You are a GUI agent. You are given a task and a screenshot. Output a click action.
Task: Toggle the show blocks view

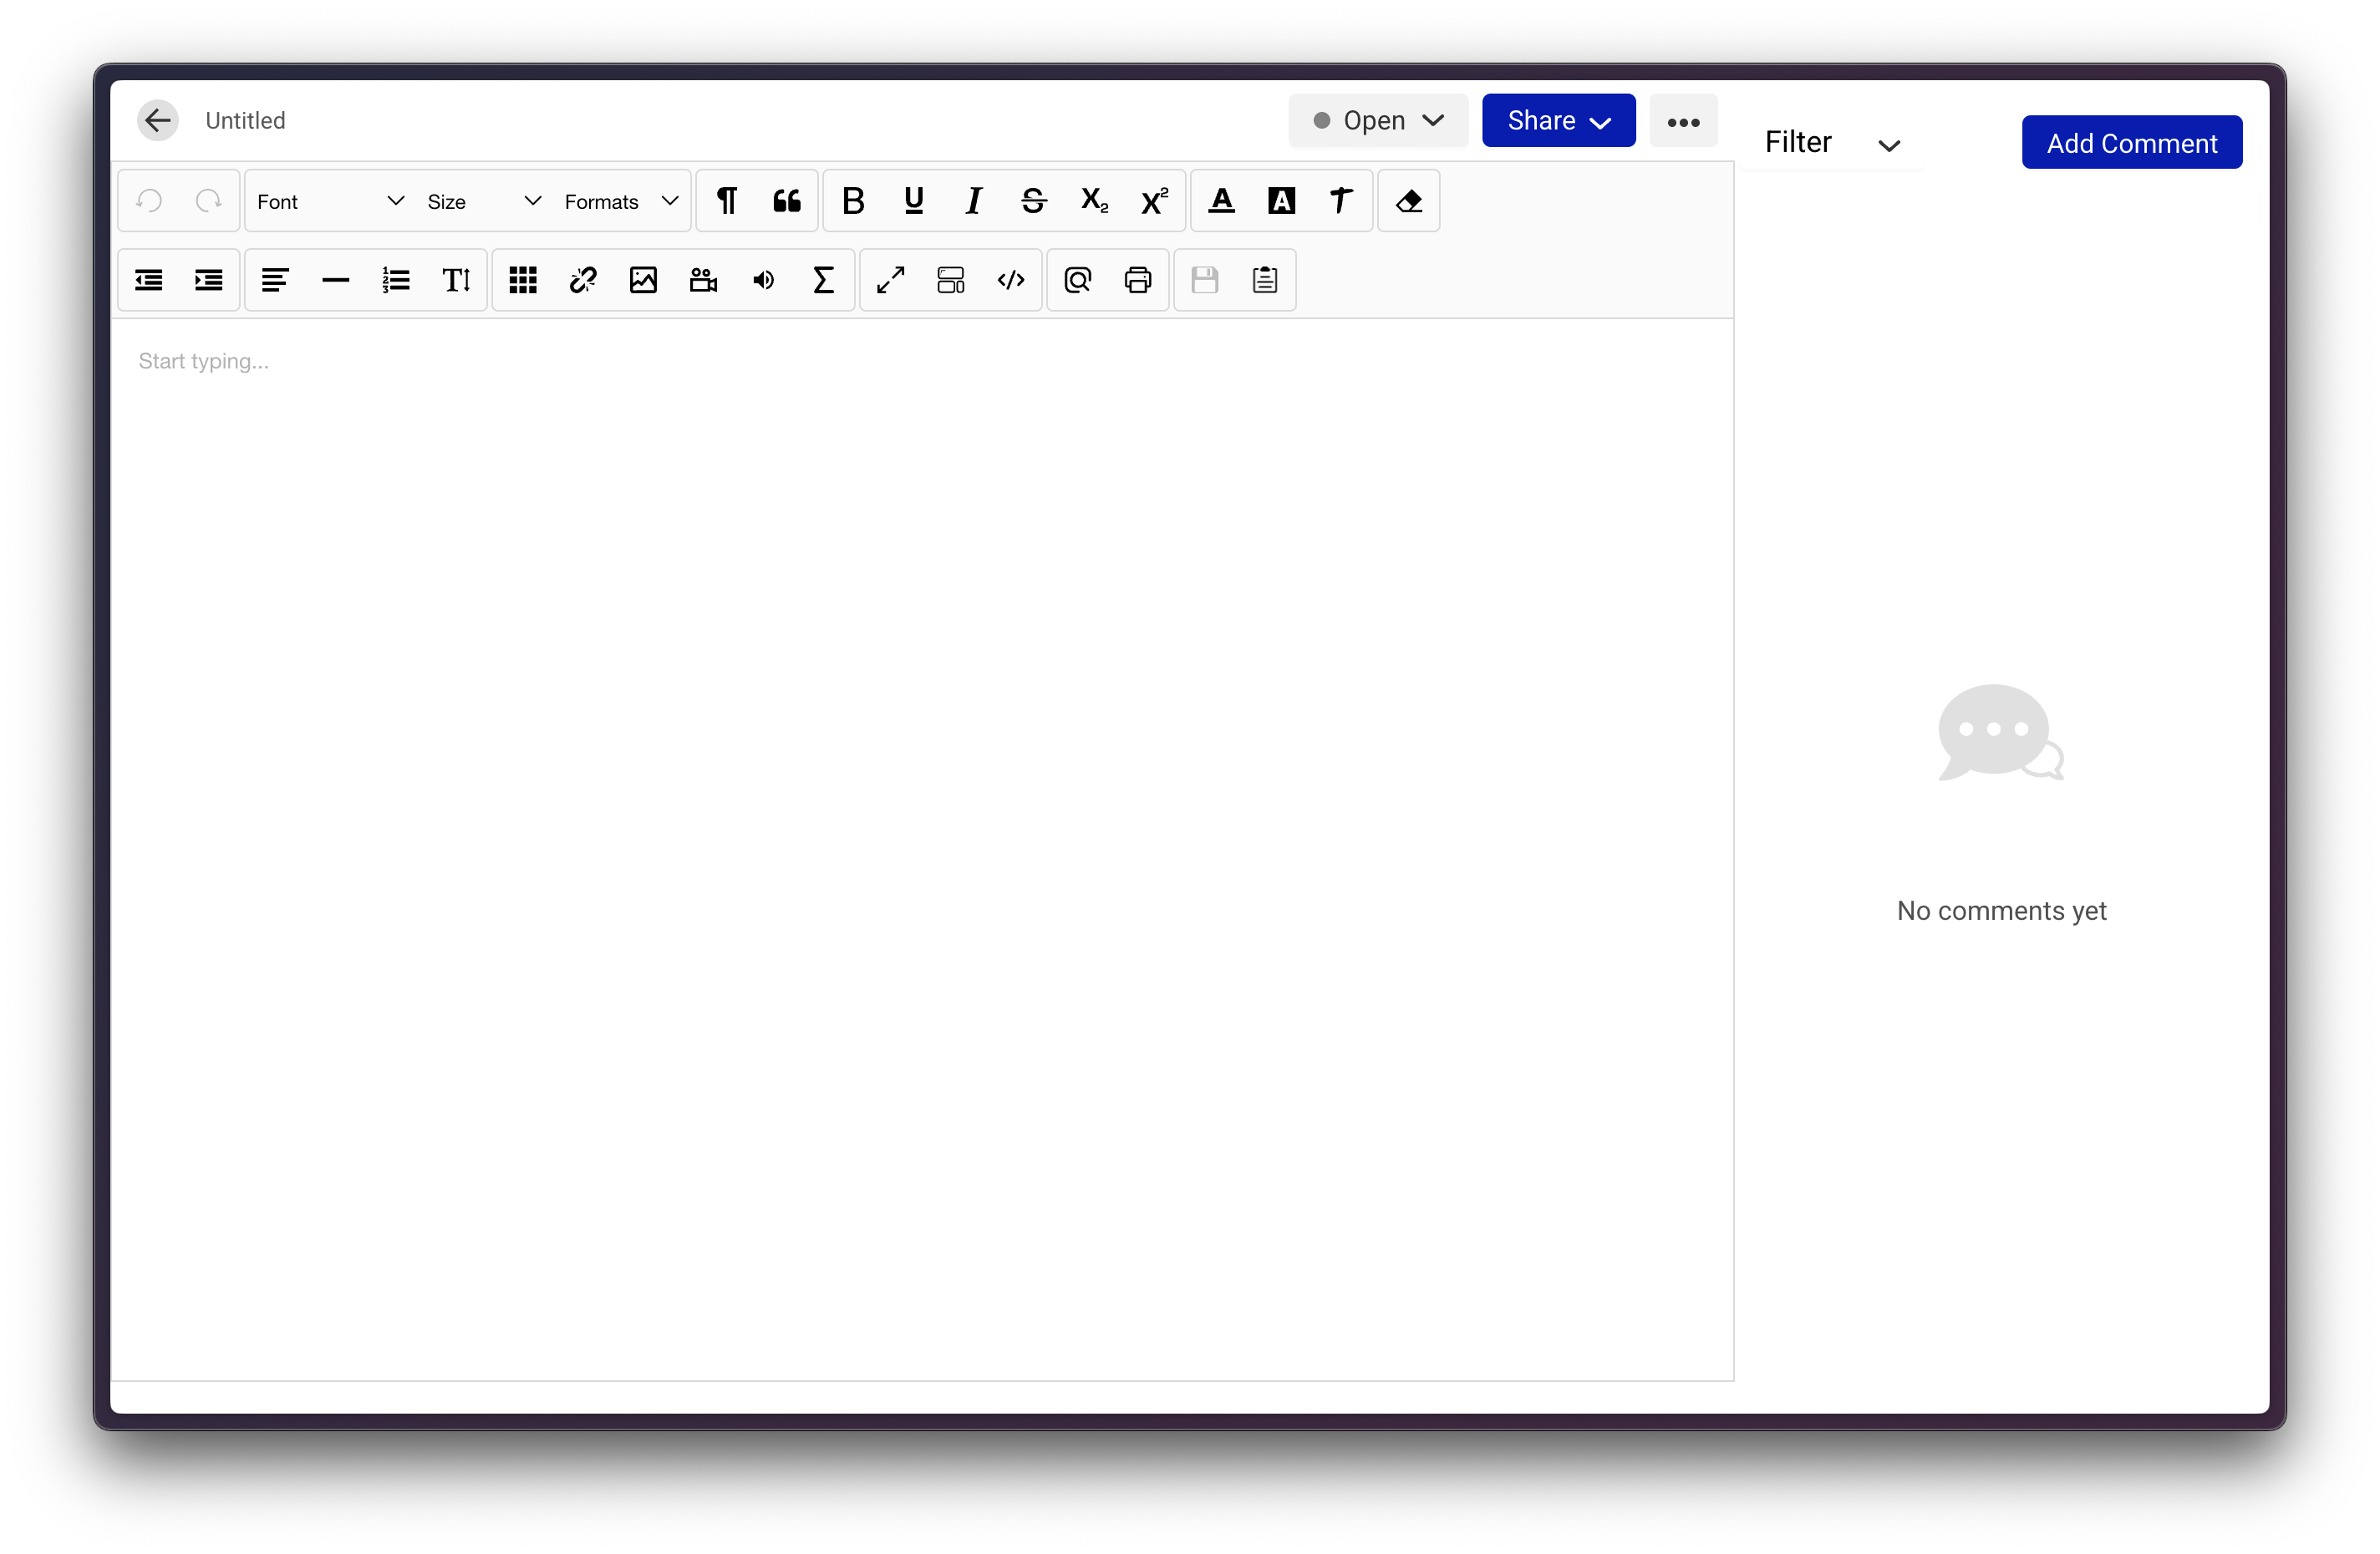pyautogui.click(x=950, y=280)
